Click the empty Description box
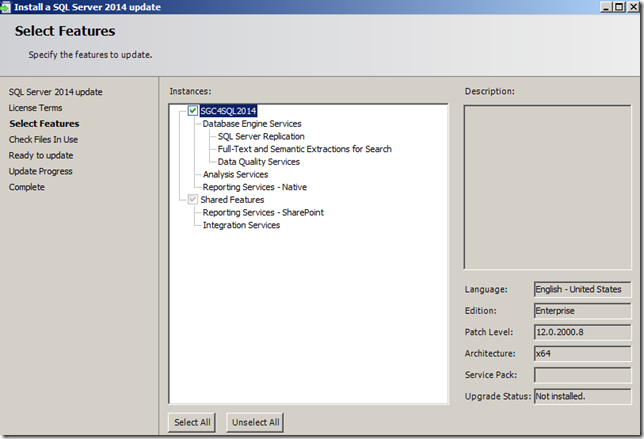This screenshot has height=439, width=644. 547,187
